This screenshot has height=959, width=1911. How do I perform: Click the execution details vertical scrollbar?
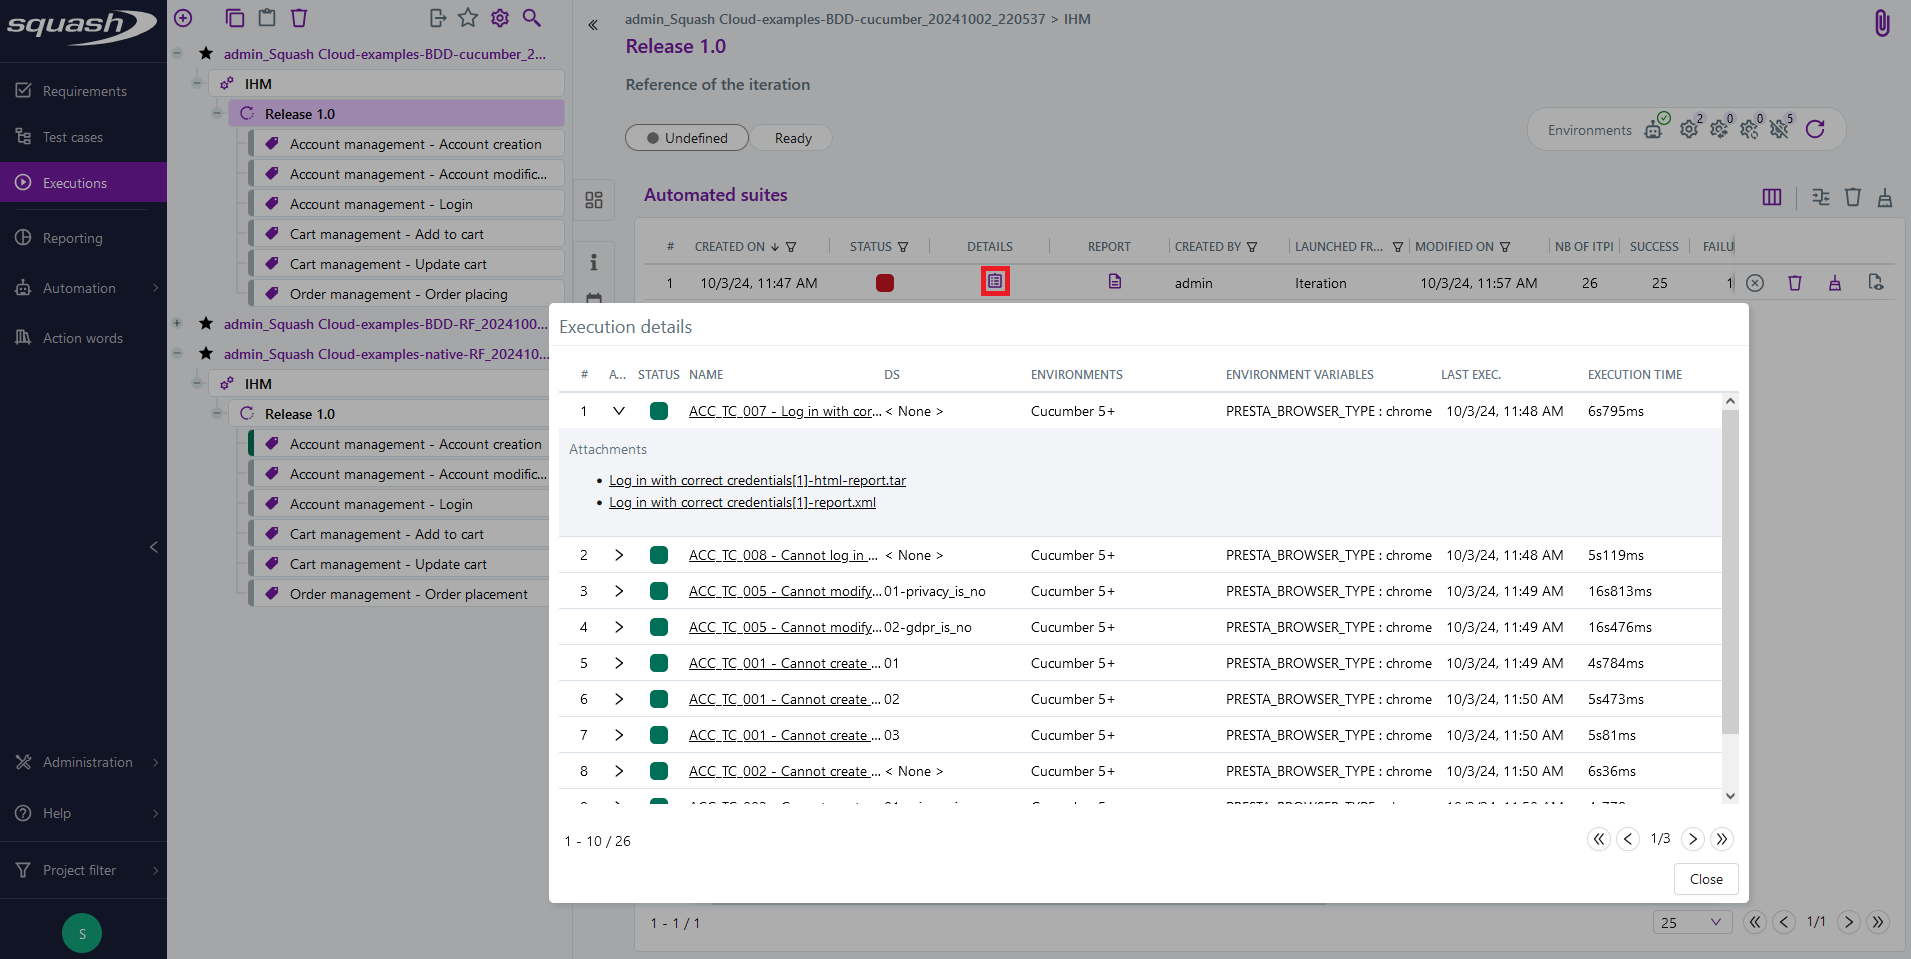tap(1730, 570)
